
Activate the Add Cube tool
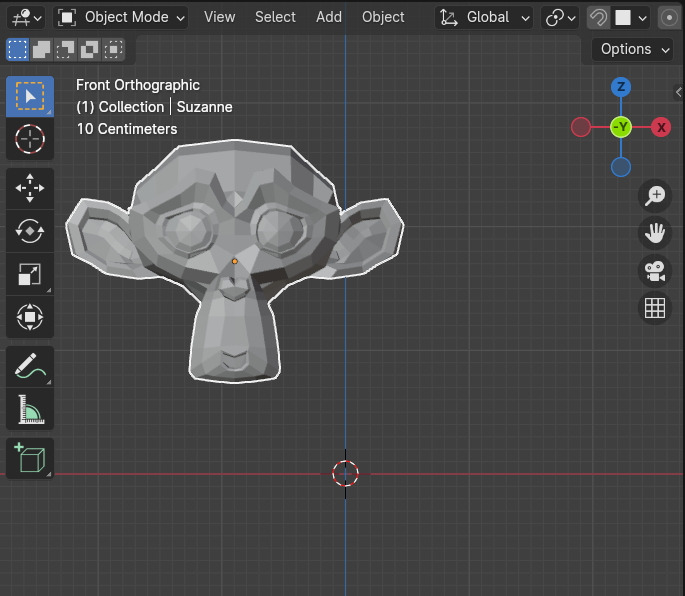click(30, 458)
